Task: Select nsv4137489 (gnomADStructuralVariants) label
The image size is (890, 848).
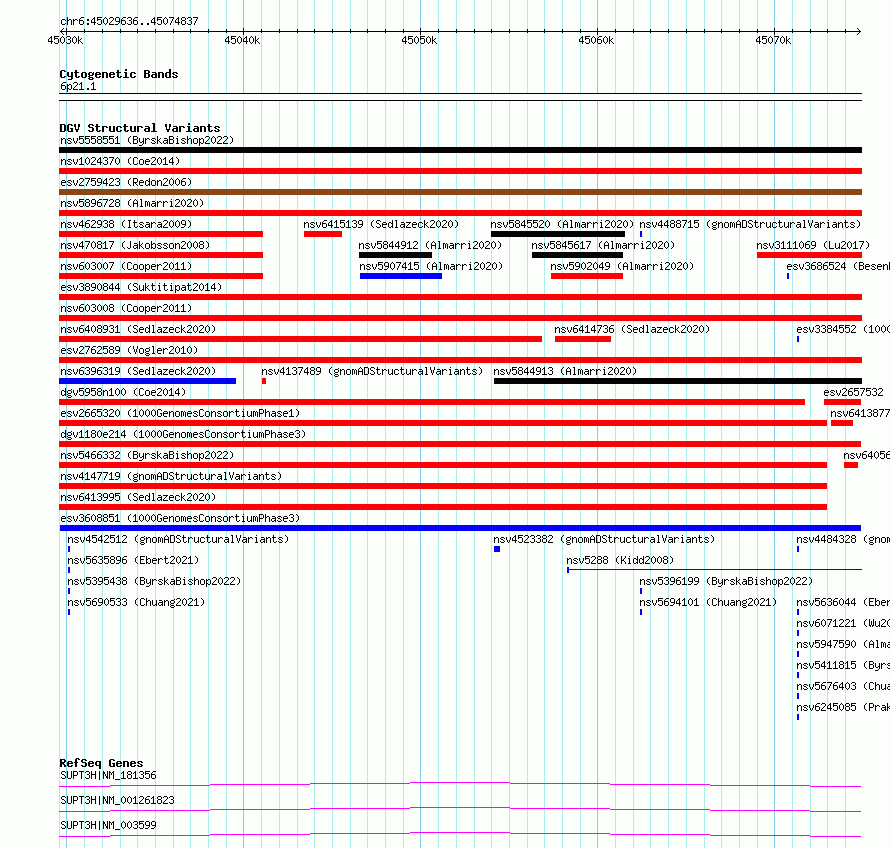Action: 372,371
